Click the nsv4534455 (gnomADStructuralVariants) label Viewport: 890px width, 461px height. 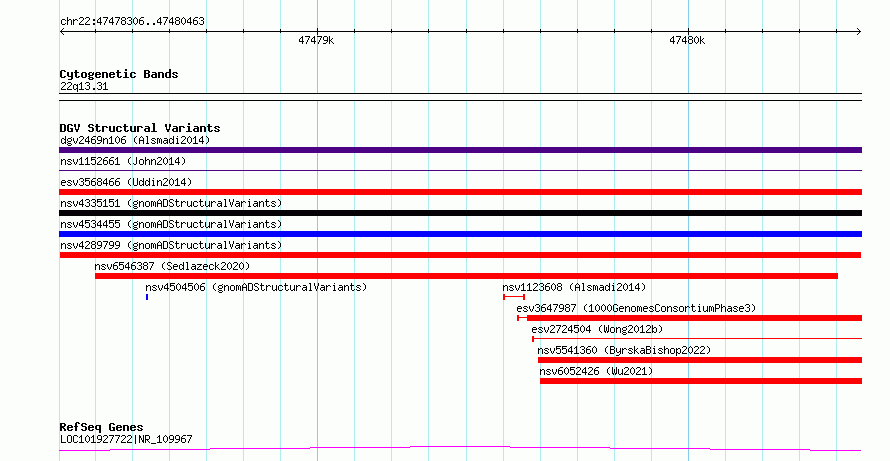coord(171,224)
